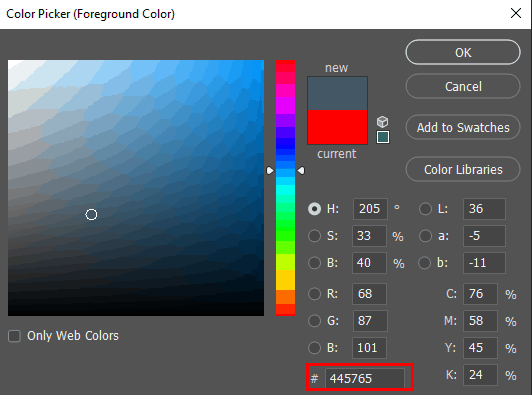532x395 pixels.
Task: Click the G field showing 87
Action: tap(370, 321)
